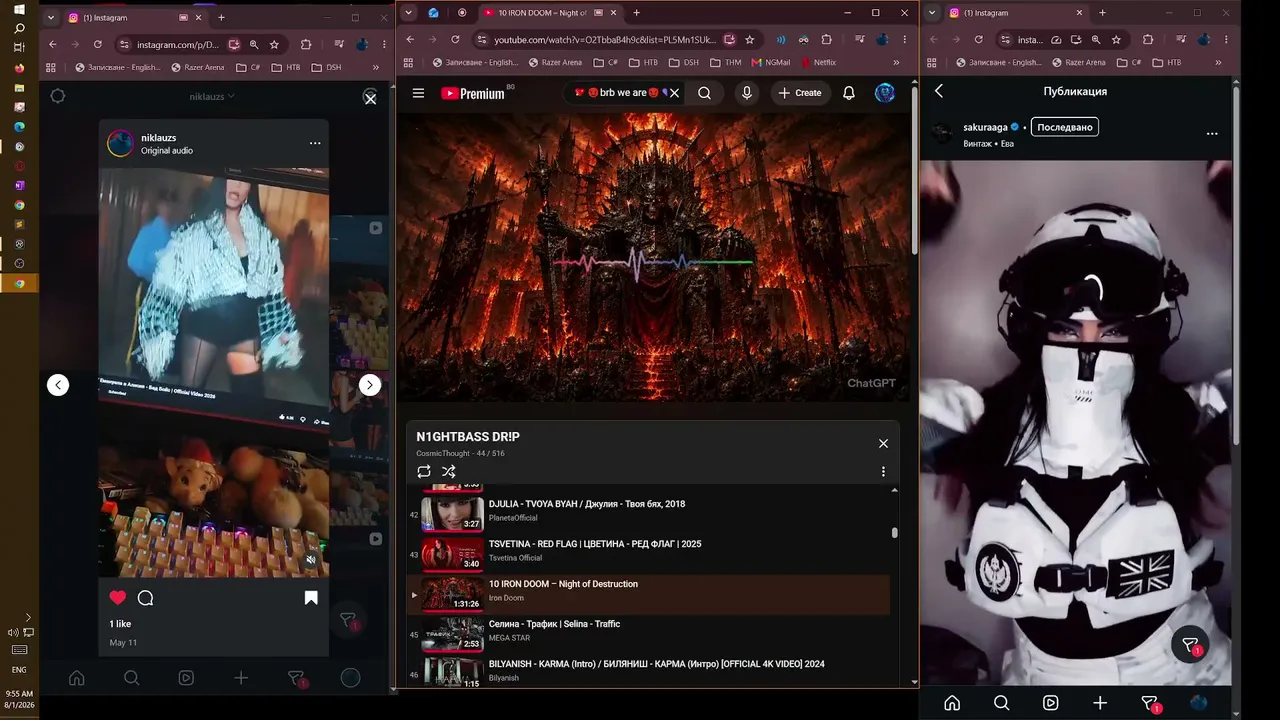Run the YouTube search with the magnifier button

[x=705, y=93]
